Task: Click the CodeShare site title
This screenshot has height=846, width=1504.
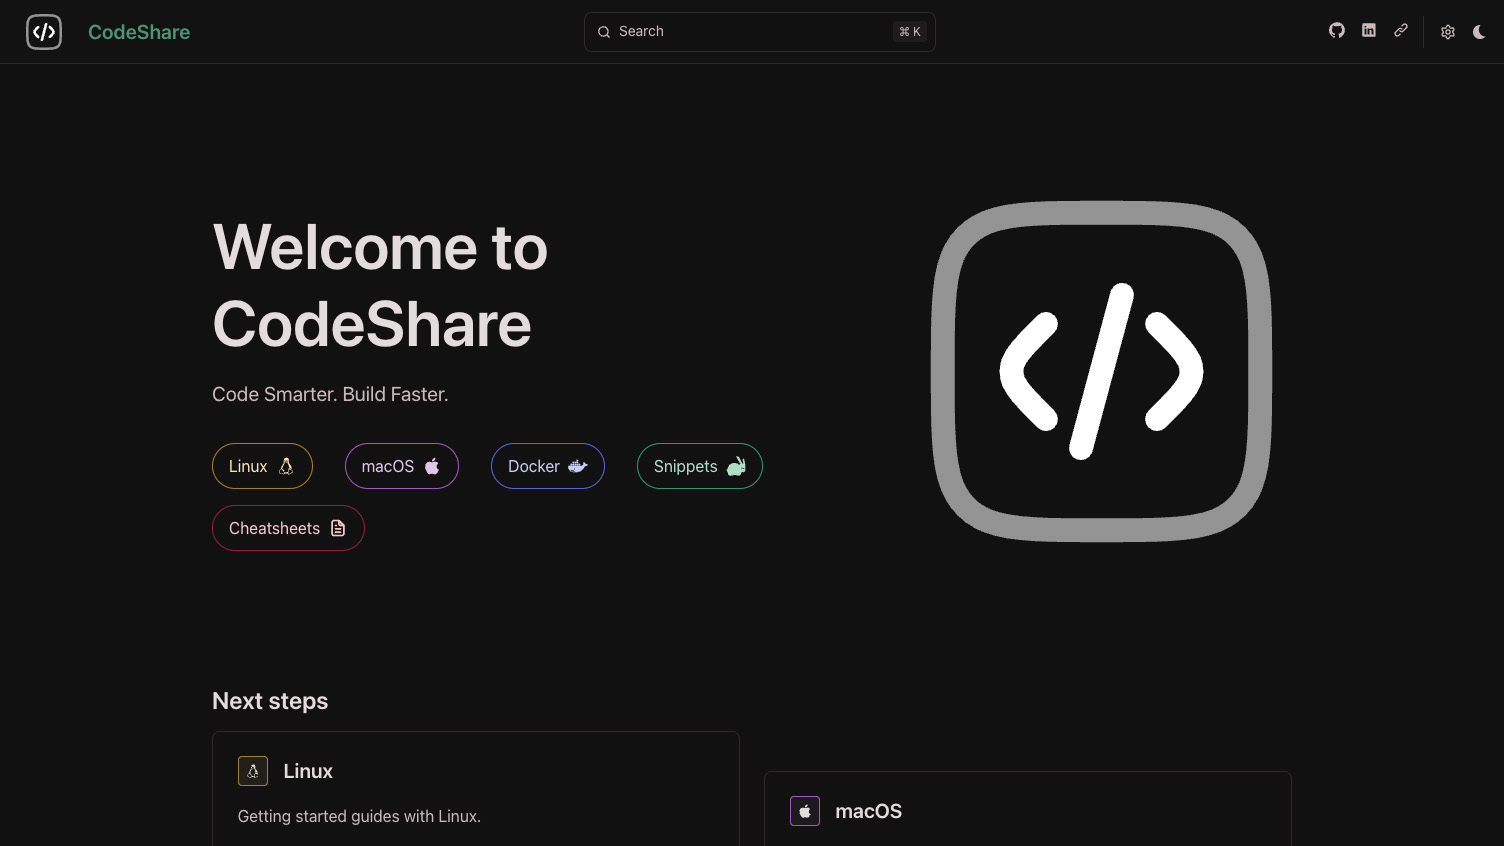Action: pyautogui.click(x=139, y=31)
